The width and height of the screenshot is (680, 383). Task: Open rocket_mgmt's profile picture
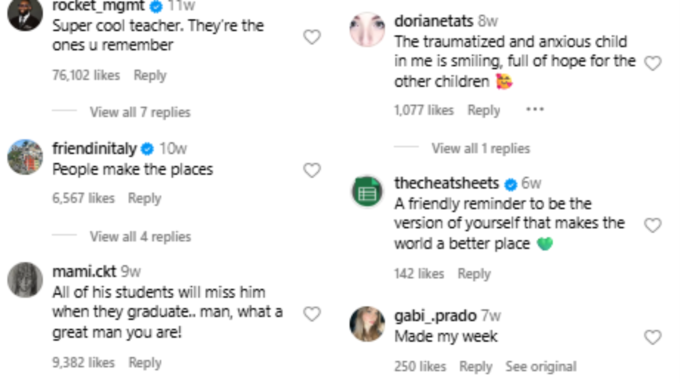click(25, 14)
